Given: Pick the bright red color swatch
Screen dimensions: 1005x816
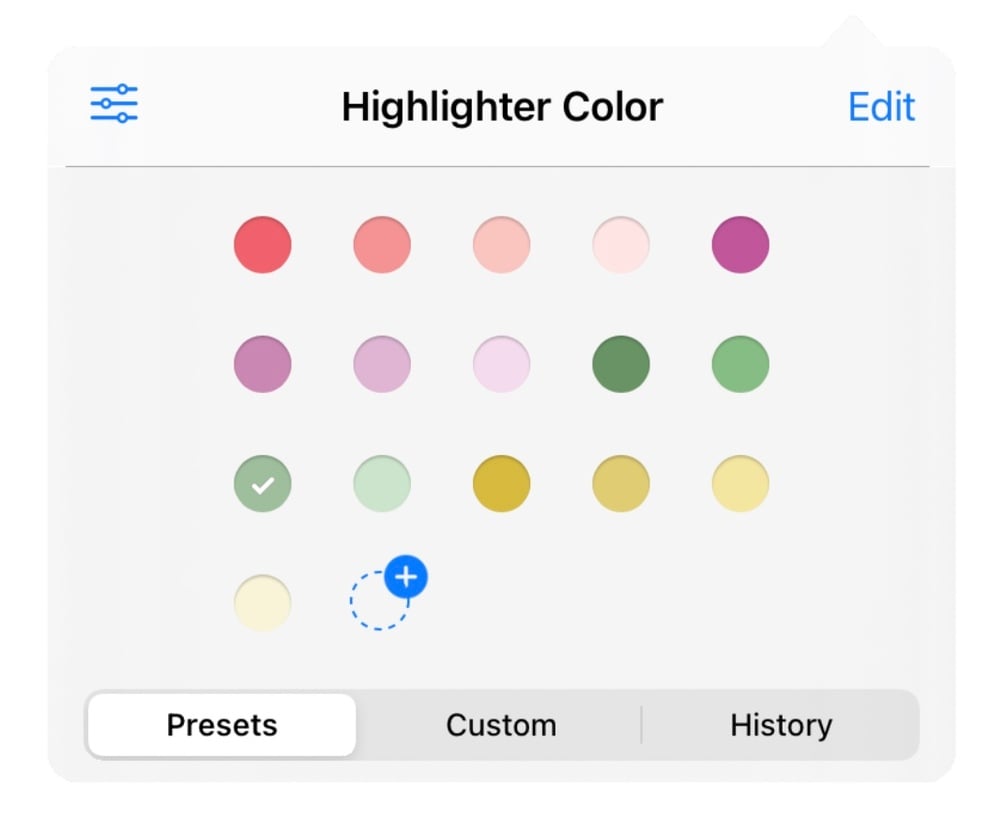Looking at the screenshot, I should 263,244.
